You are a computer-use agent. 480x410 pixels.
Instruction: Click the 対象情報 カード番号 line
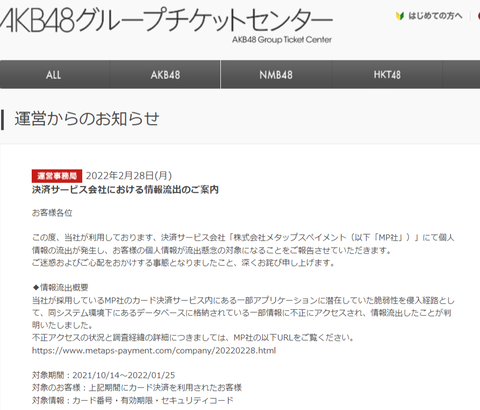click(x=133, y=400)
